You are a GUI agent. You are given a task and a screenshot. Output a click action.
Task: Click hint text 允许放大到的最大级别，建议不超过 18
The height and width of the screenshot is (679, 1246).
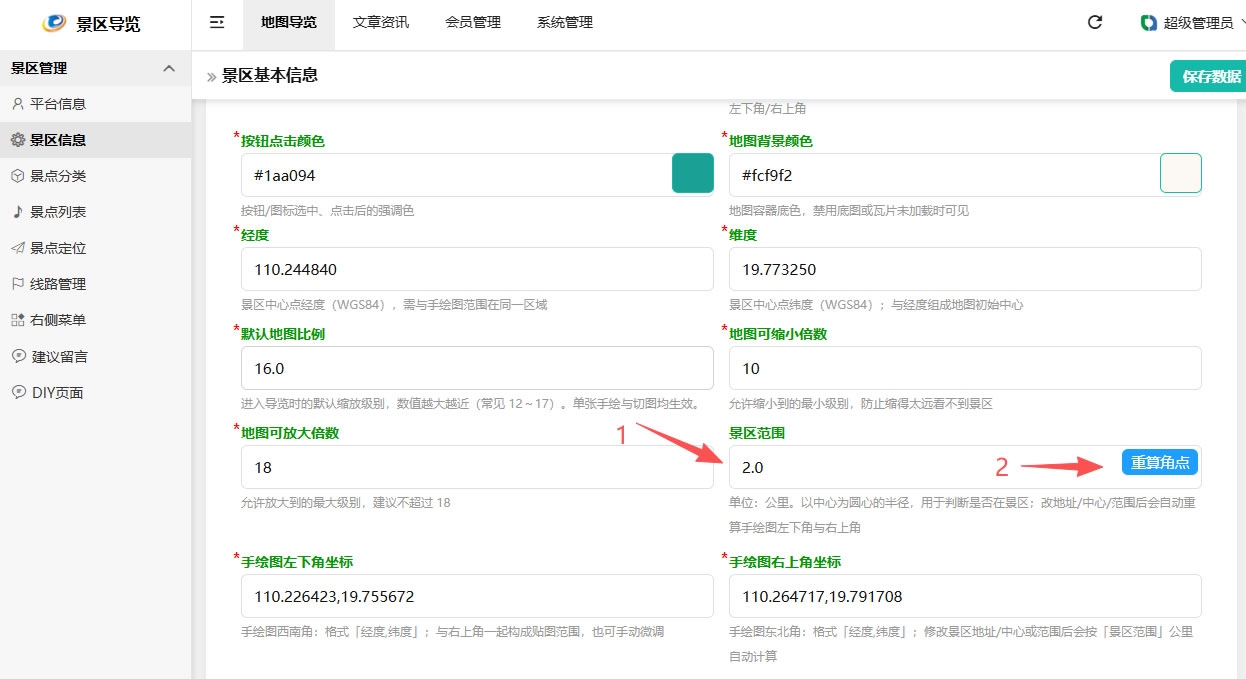(x=346, y=502)
